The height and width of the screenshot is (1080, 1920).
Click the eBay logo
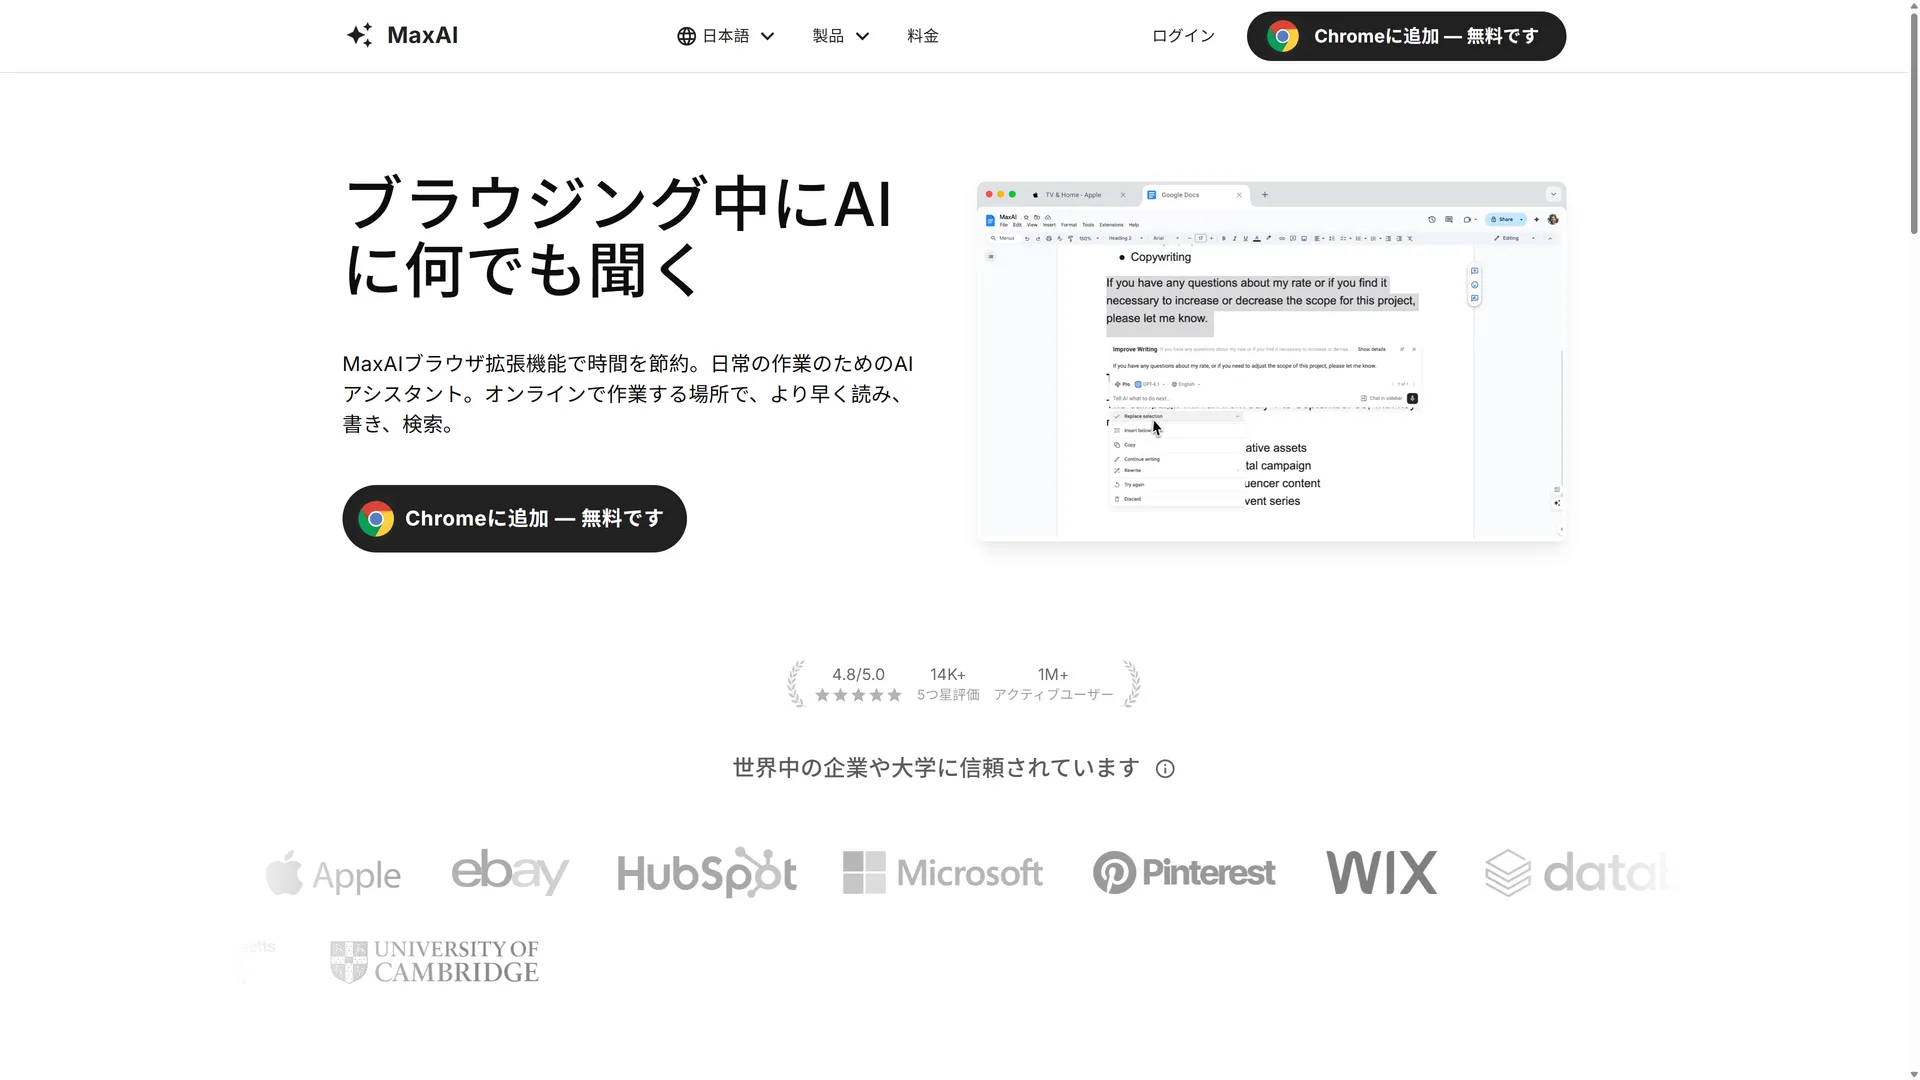510,872
